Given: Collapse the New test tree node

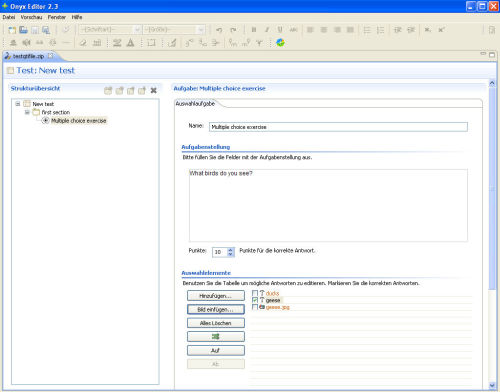Looking at the screenshot, I should point(18,104).
